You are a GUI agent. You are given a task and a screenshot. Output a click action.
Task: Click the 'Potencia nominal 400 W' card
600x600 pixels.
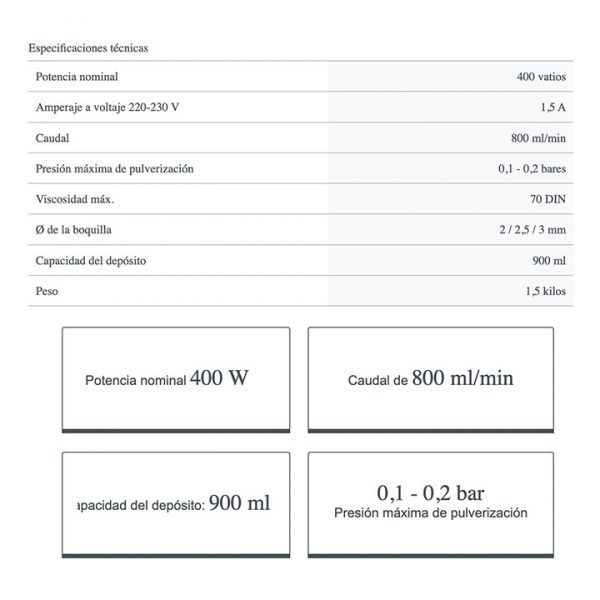176,380
